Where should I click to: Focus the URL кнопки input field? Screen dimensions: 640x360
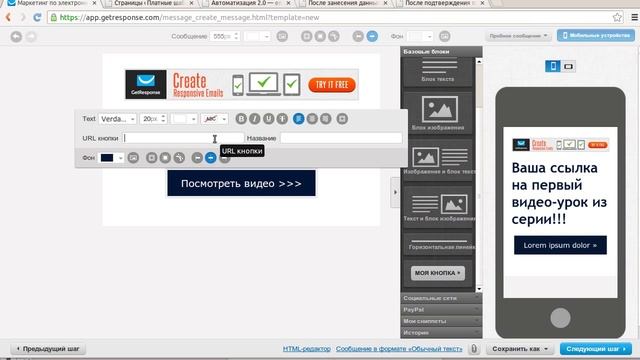coord(183,138)
